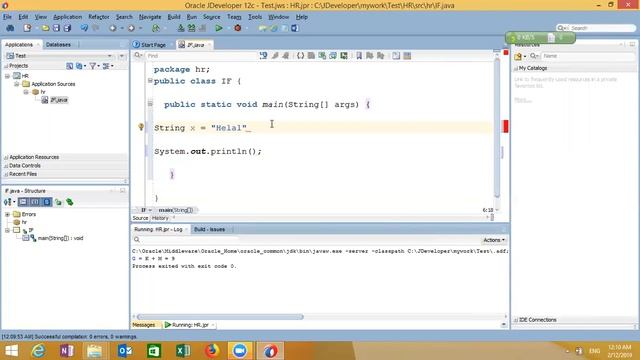Click the editor vertical scrollbar
The height and width of the screenshot is (360, 640).
(497, 128)
